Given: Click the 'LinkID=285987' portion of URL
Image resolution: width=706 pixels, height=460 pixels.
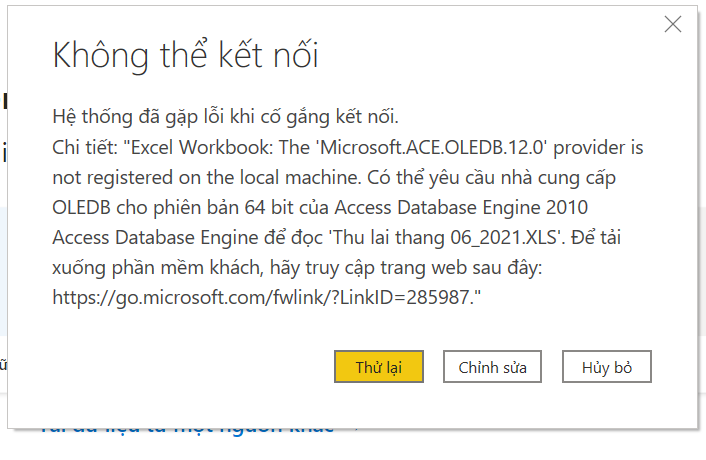Looking at the screenshot, I should (x=405, y=297).
